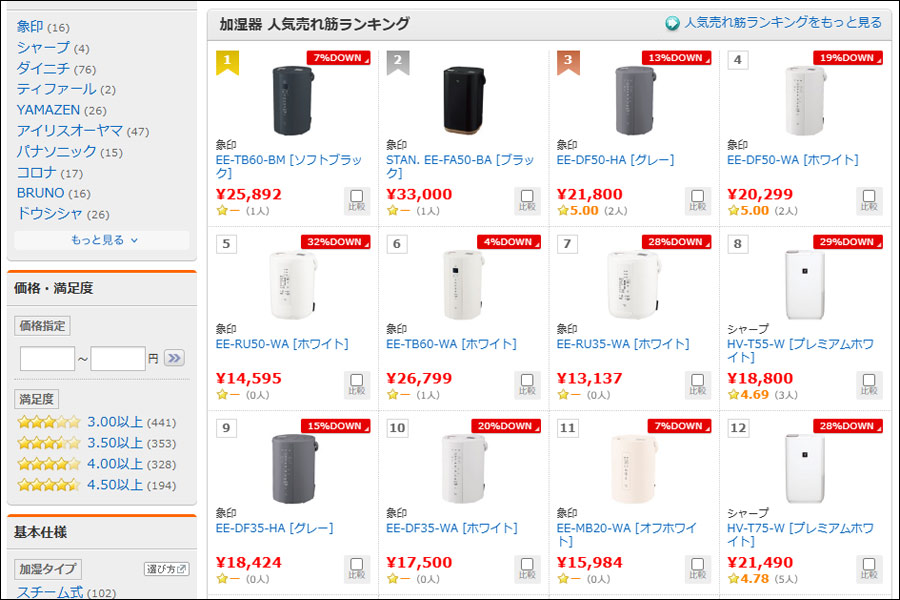900x600 pixels.
Task: Click the arrow icon beside 人気売れ筋ランキングをもっと見る
Action: click(673, 23)
